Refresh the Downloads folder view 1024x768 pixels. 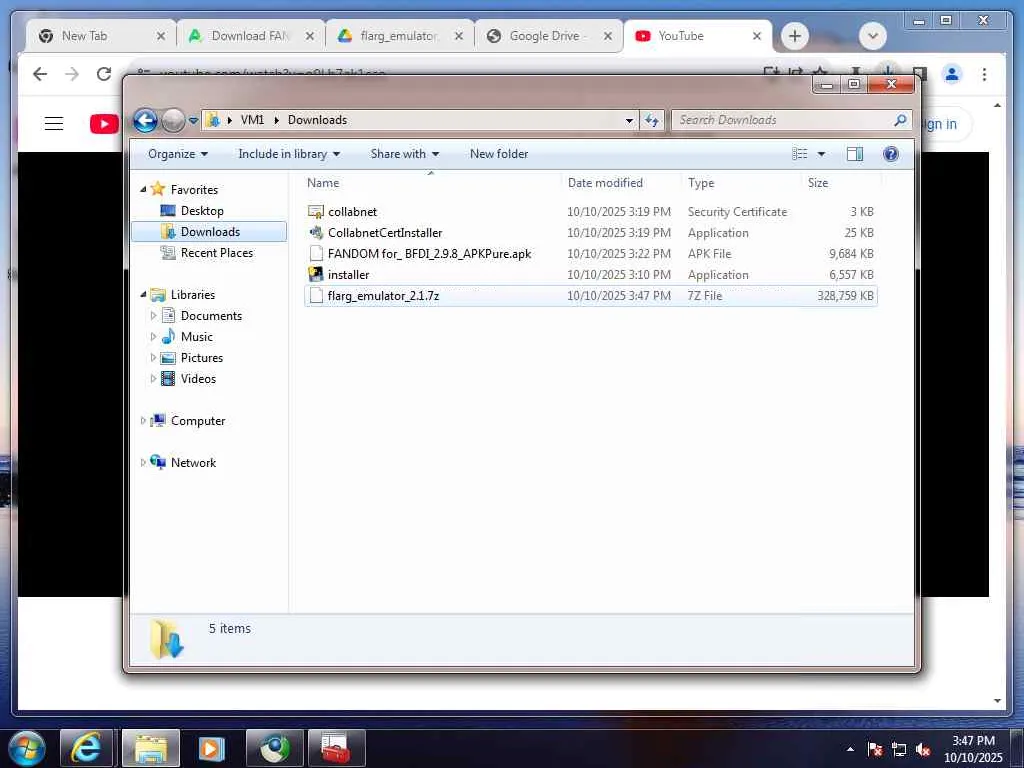pos(652,120)
